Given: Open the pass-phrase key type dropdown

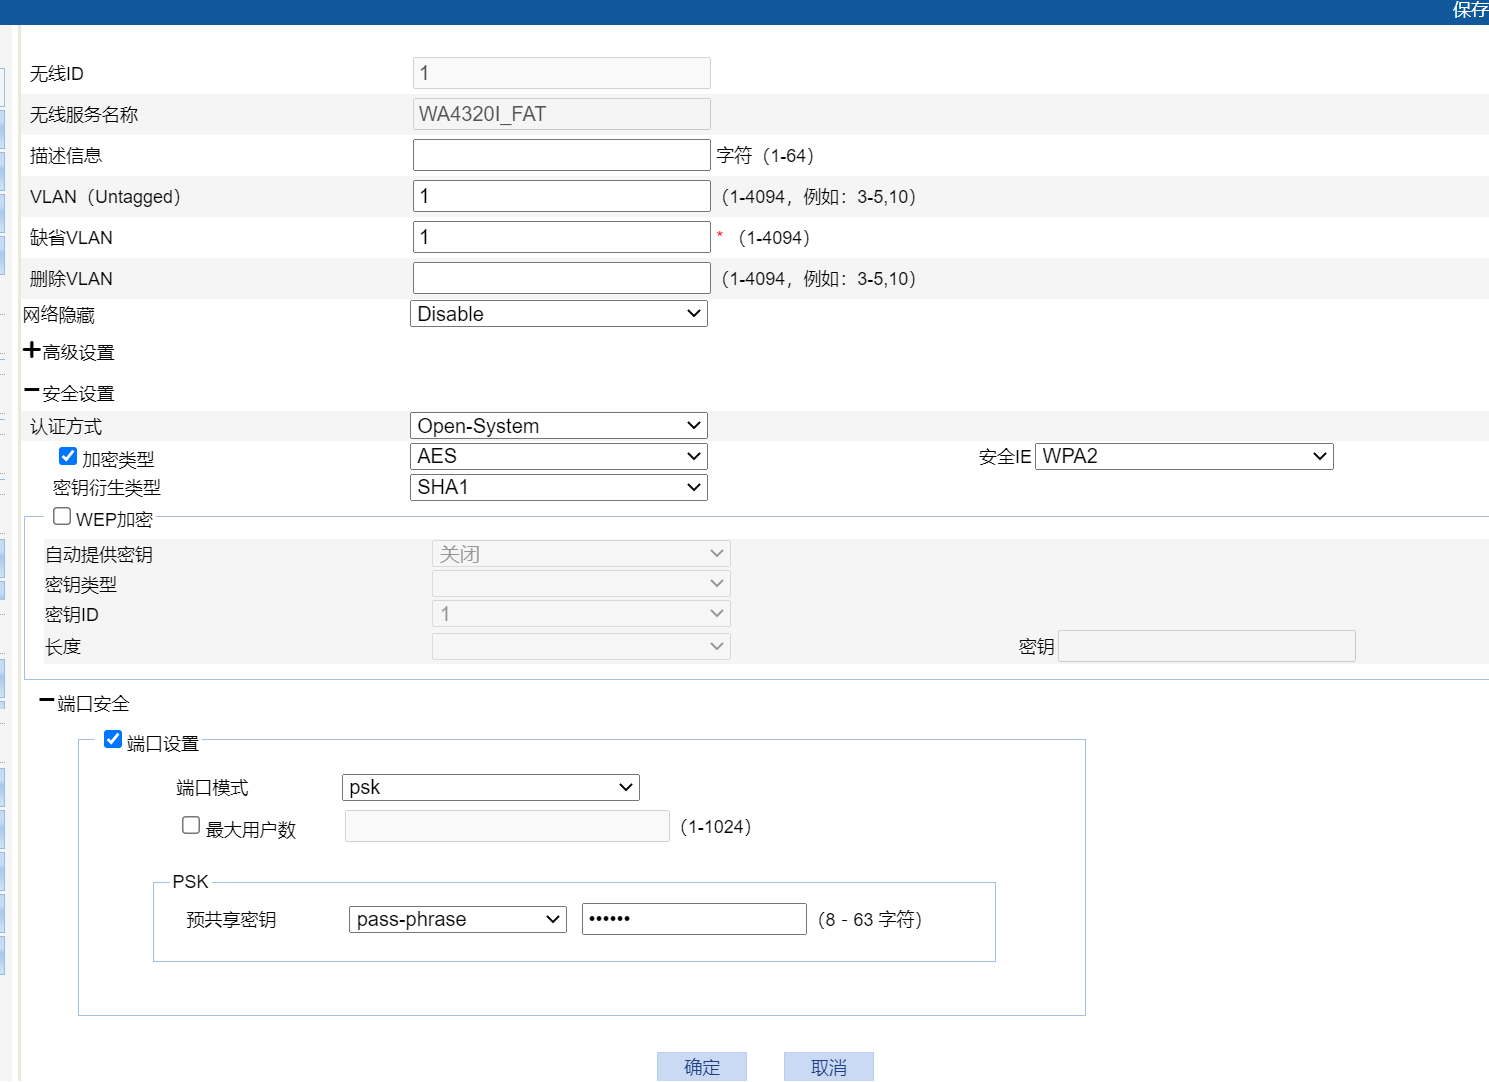Looking at the screenshot, I should (x=458, y=919).
